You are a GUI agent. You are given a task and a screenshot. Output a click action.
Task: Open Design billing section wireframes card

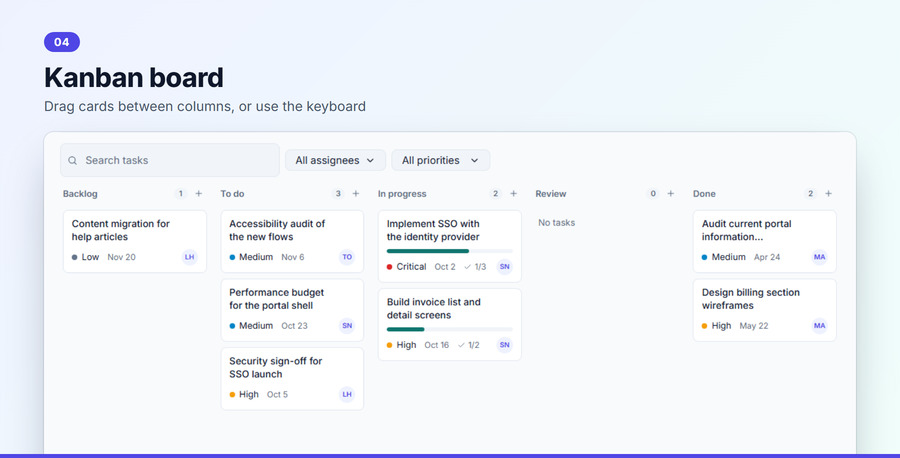(x=765, y=310)
